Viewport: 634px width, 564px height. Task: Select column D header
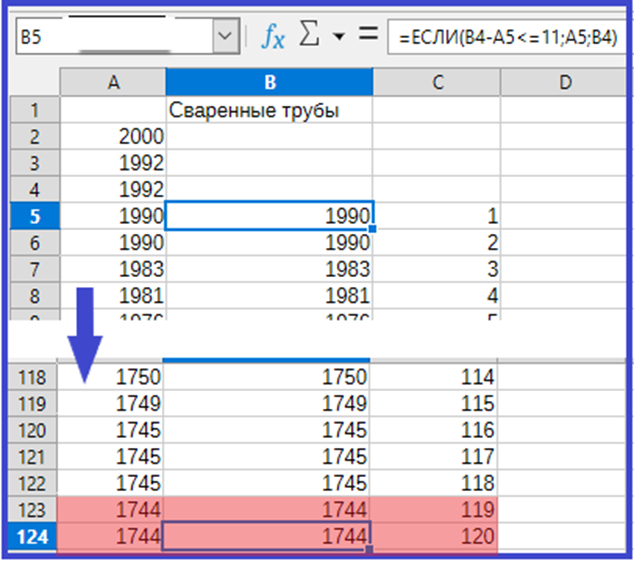click(565, 83)
